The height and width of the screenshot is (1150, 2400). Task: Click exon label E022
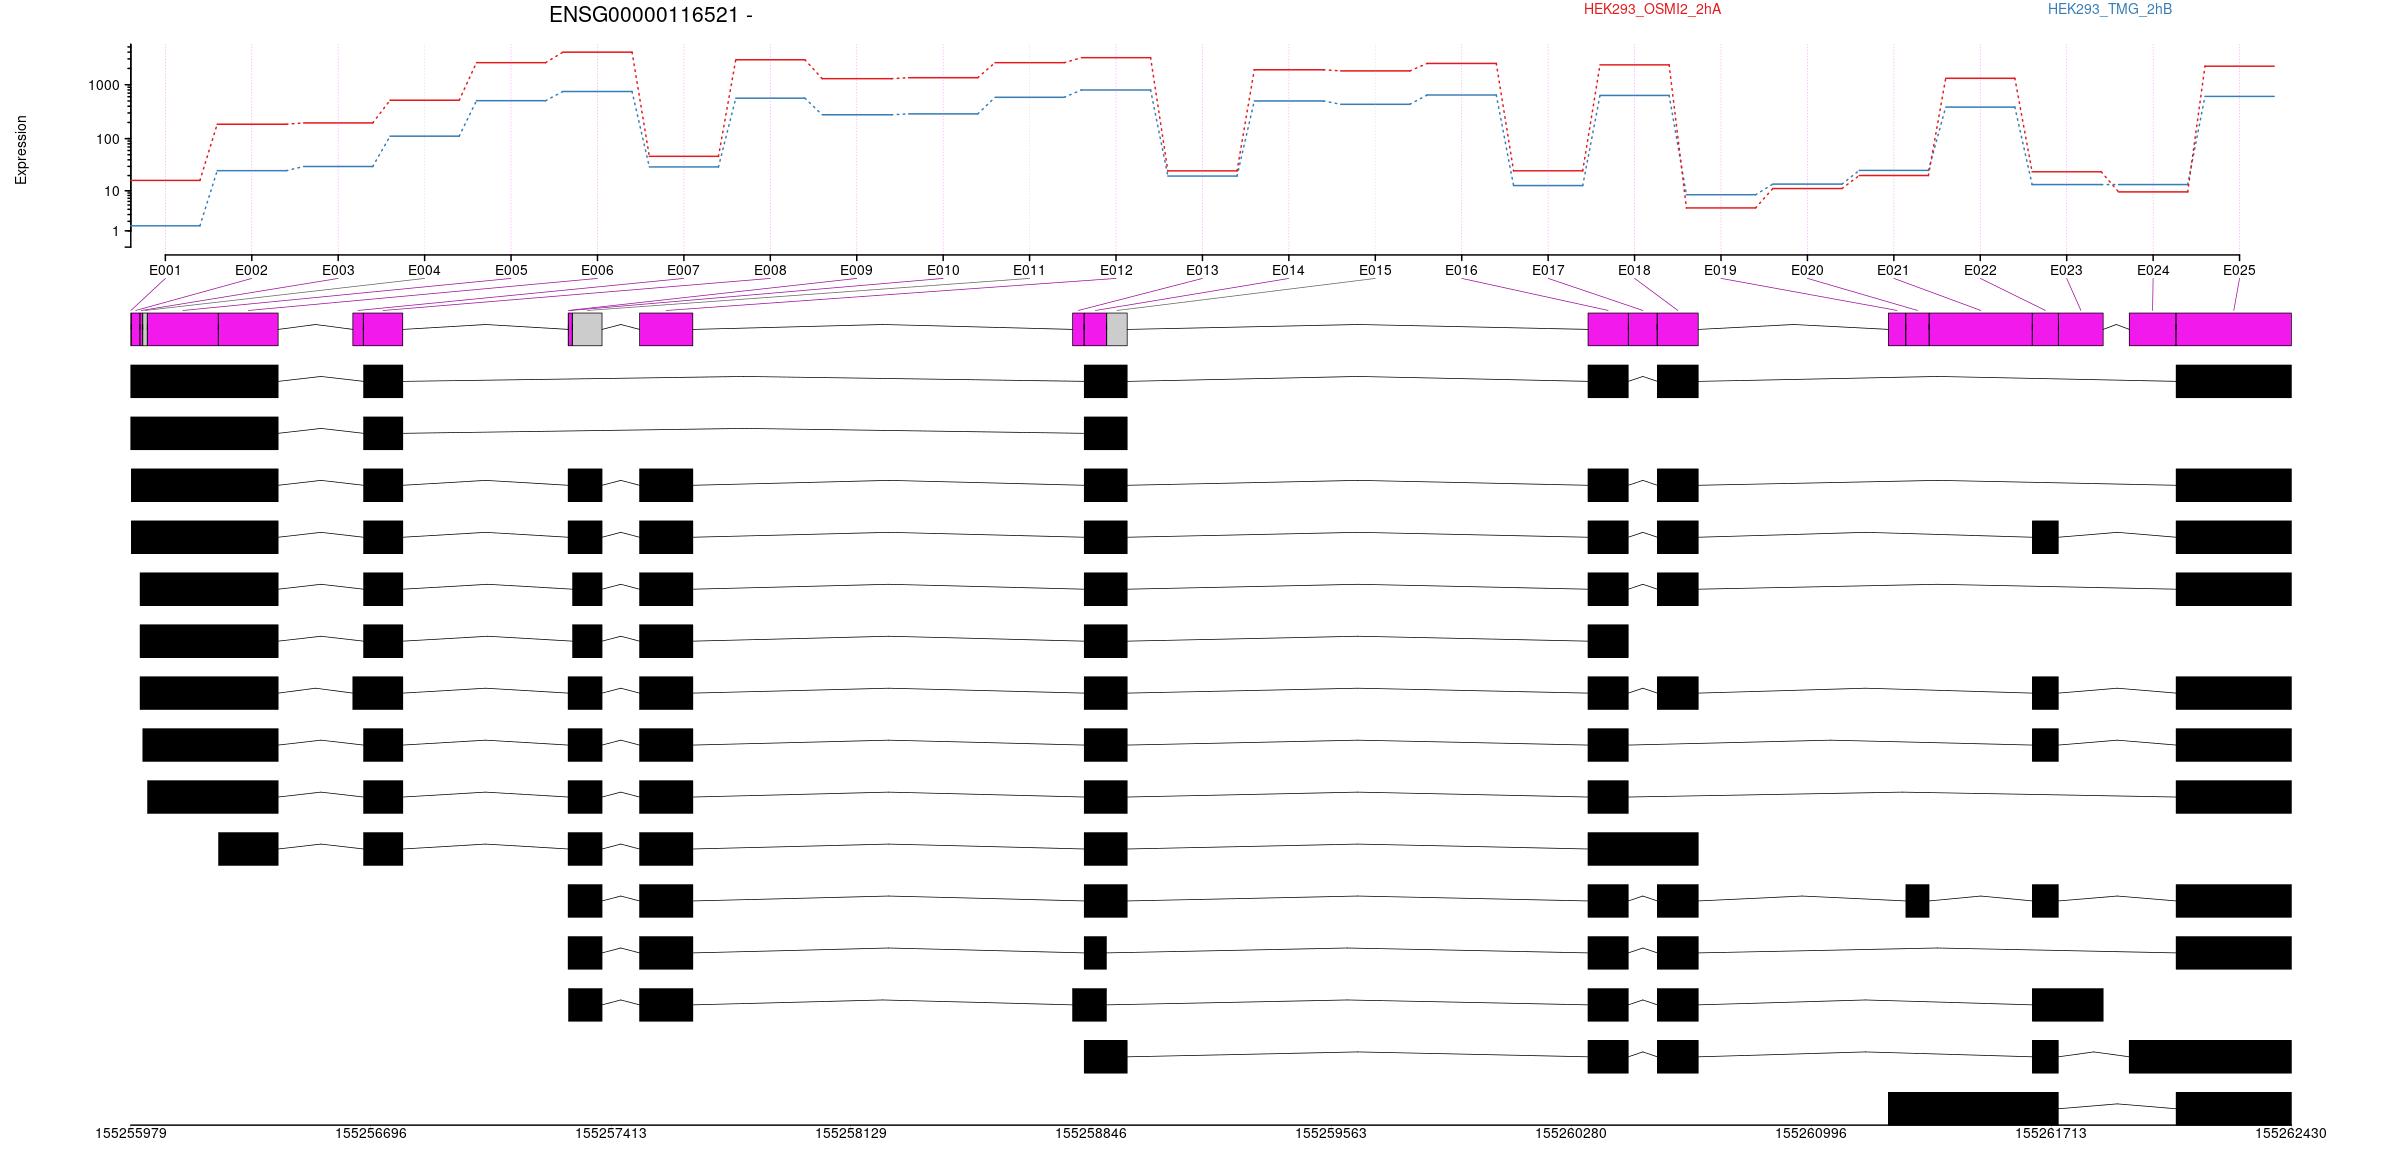point(1980,270)
